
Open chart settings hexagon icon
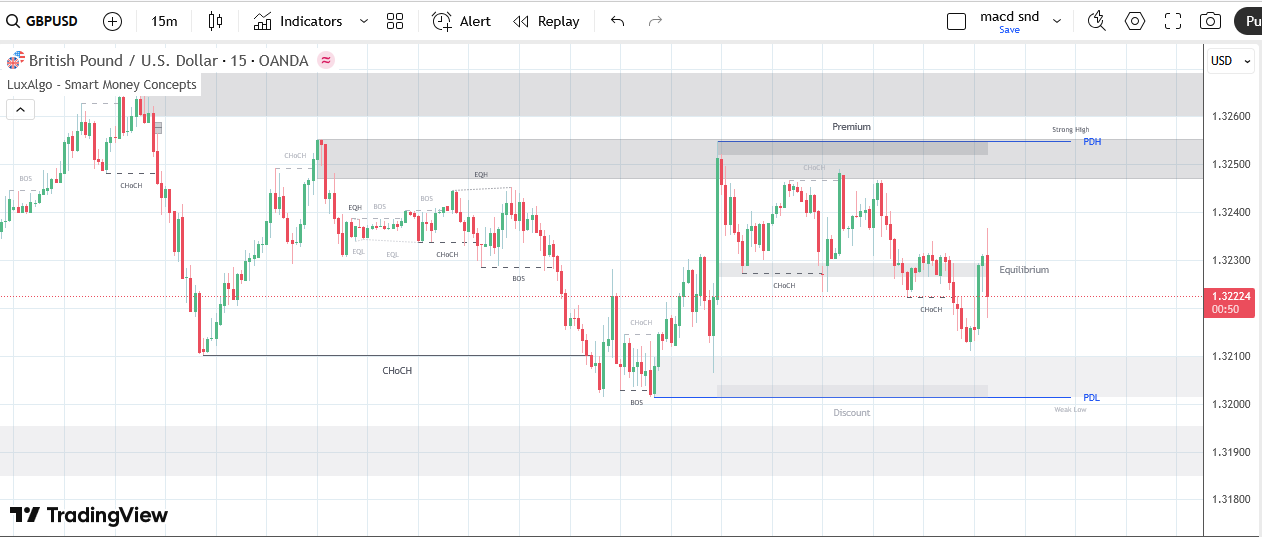coord(1135,21)
